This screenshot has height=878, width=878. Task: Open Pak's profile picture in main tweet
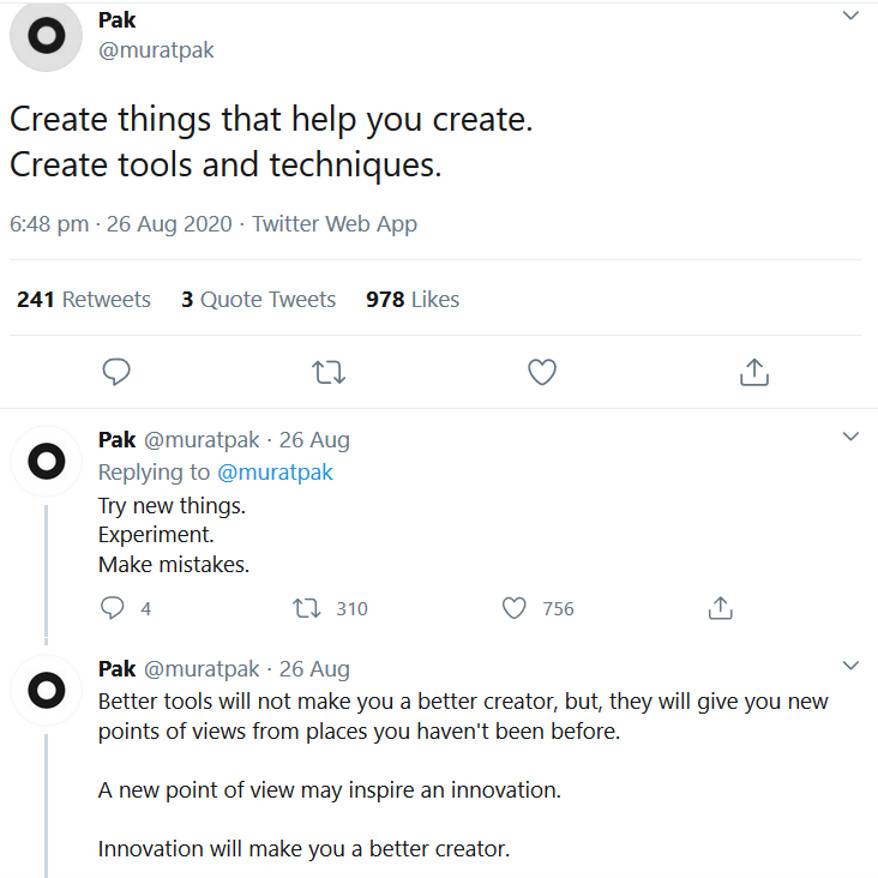click(44, 37)
